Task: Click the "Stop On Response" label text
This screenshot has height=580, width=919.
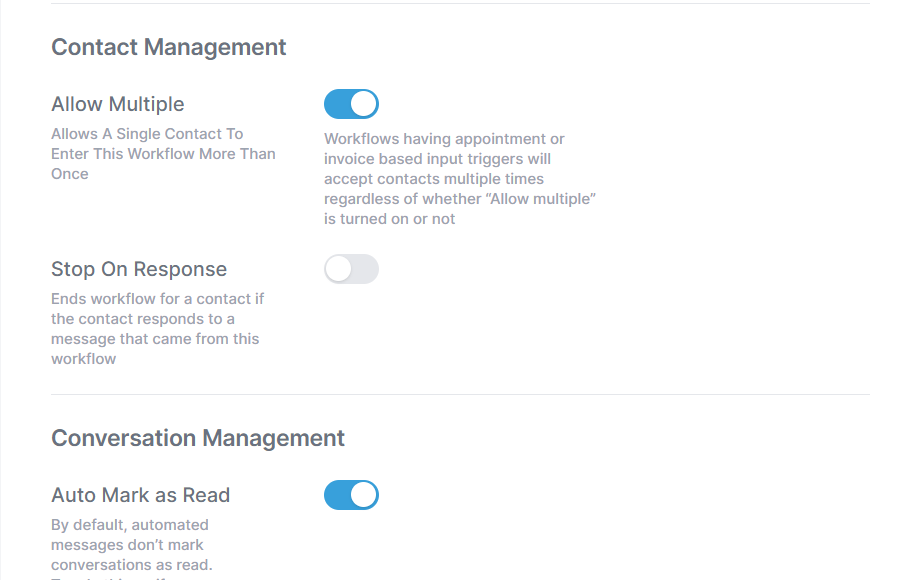Action: [139, 269]
